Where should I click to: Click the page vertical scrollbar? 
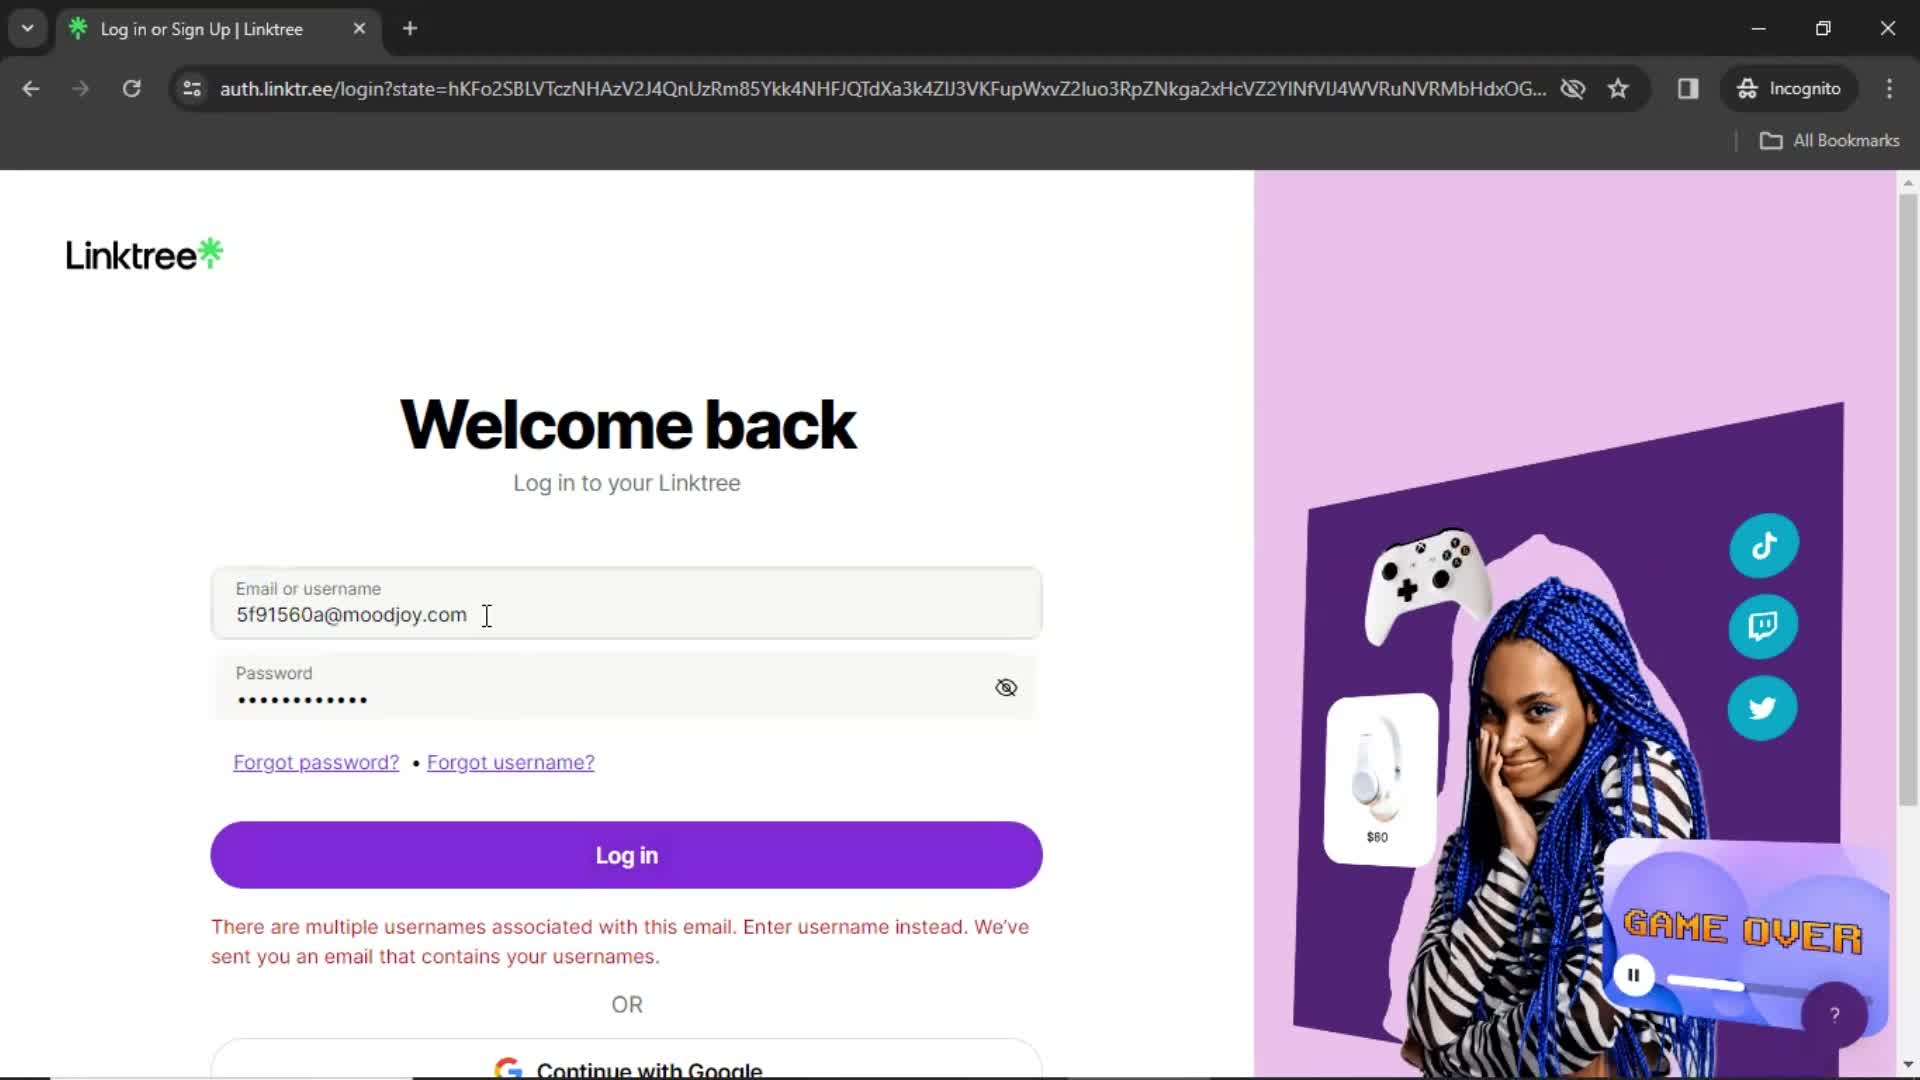pos(1908,500)
